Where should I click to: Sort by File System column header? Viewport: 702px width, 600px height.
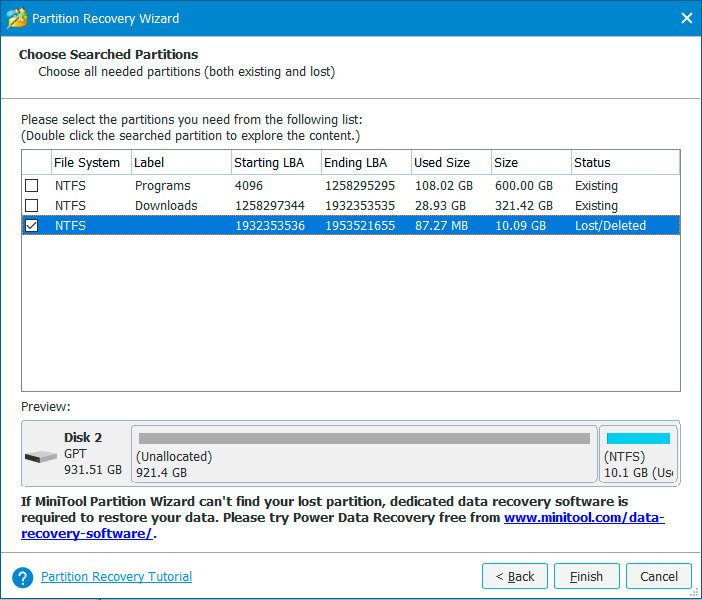tap(91, 163)
